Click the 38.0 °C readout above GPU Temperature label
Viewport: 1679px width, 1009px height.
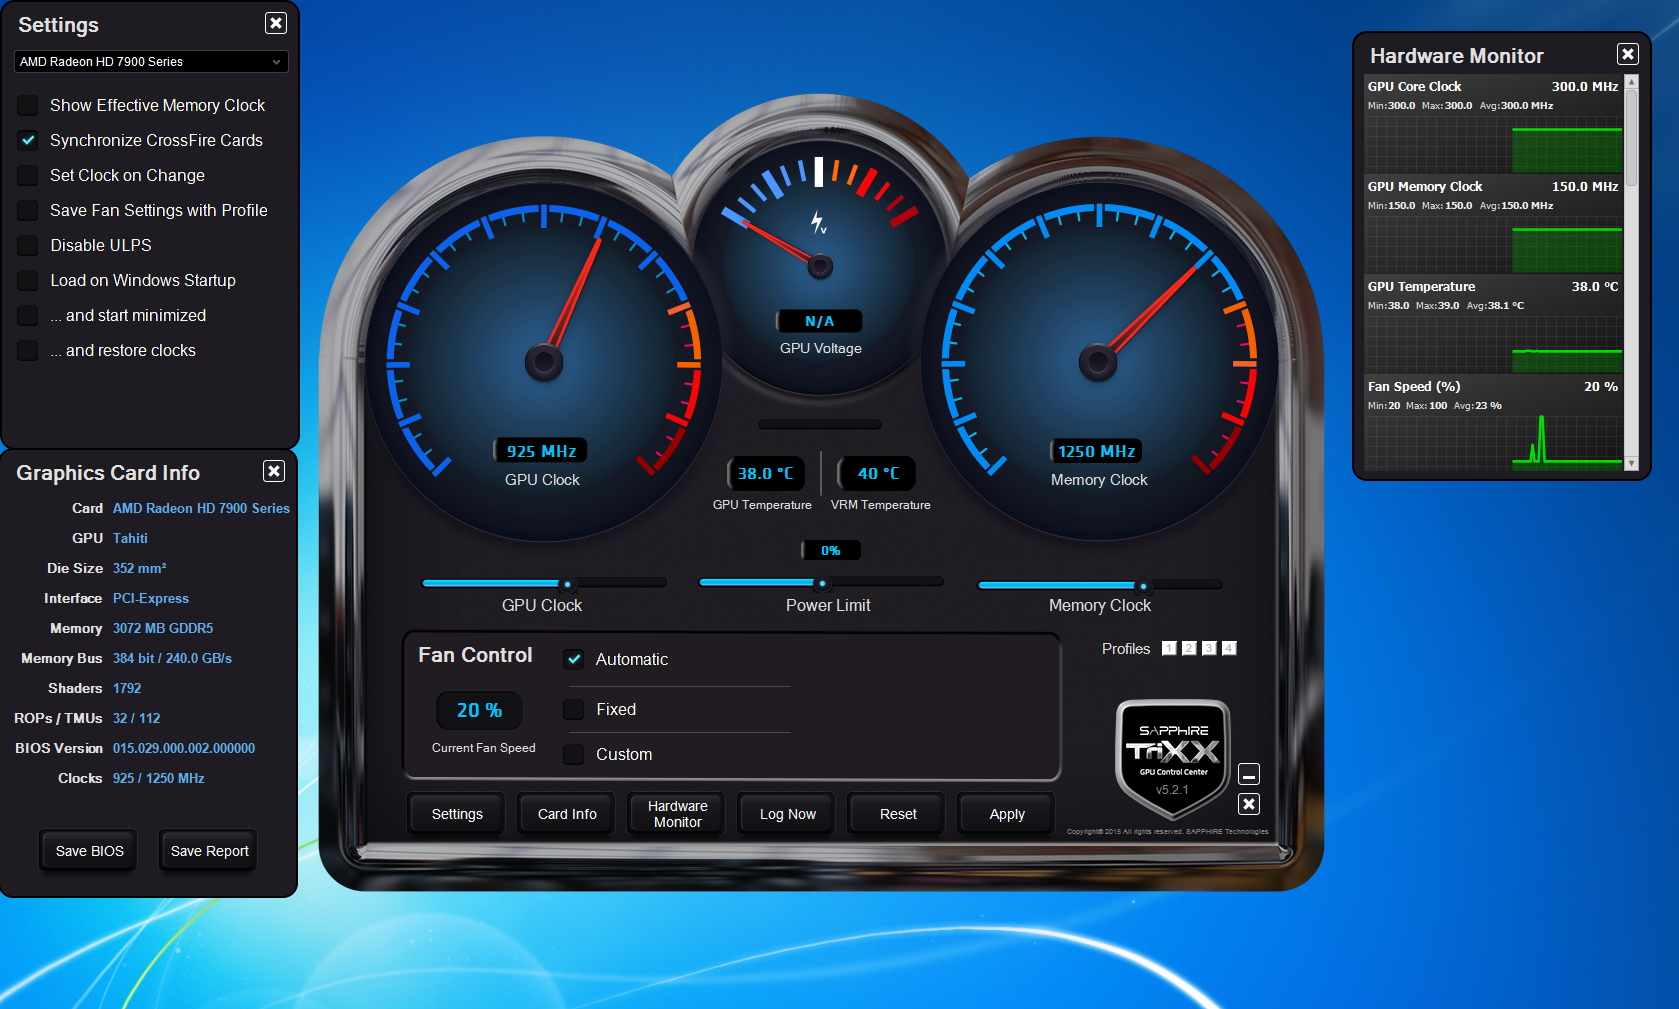(765, 473)
